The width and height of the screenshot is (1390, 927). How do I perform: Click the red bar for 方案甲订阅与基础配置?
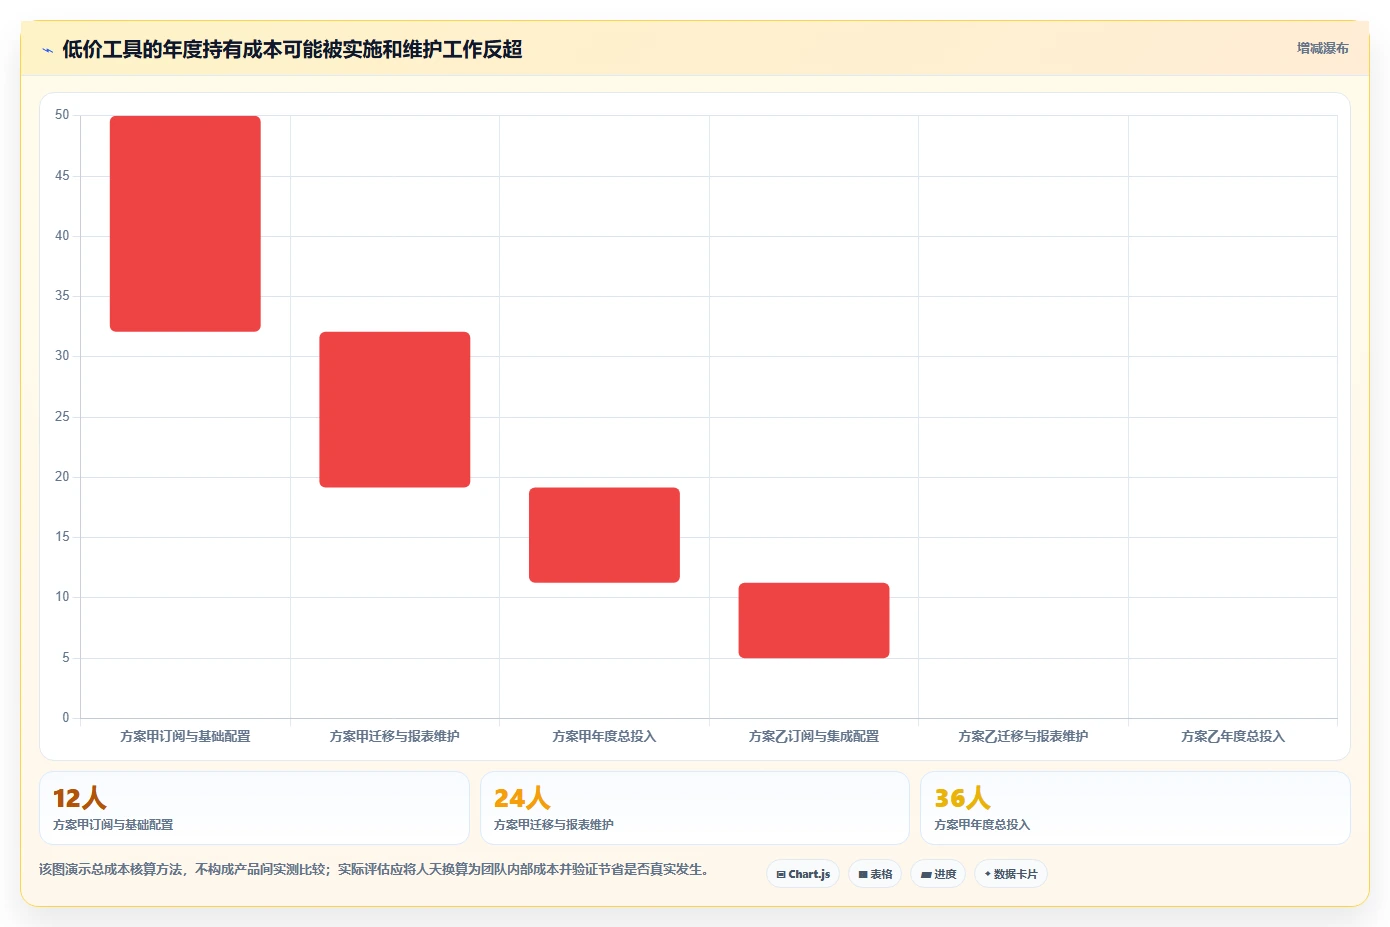(185, 224)
